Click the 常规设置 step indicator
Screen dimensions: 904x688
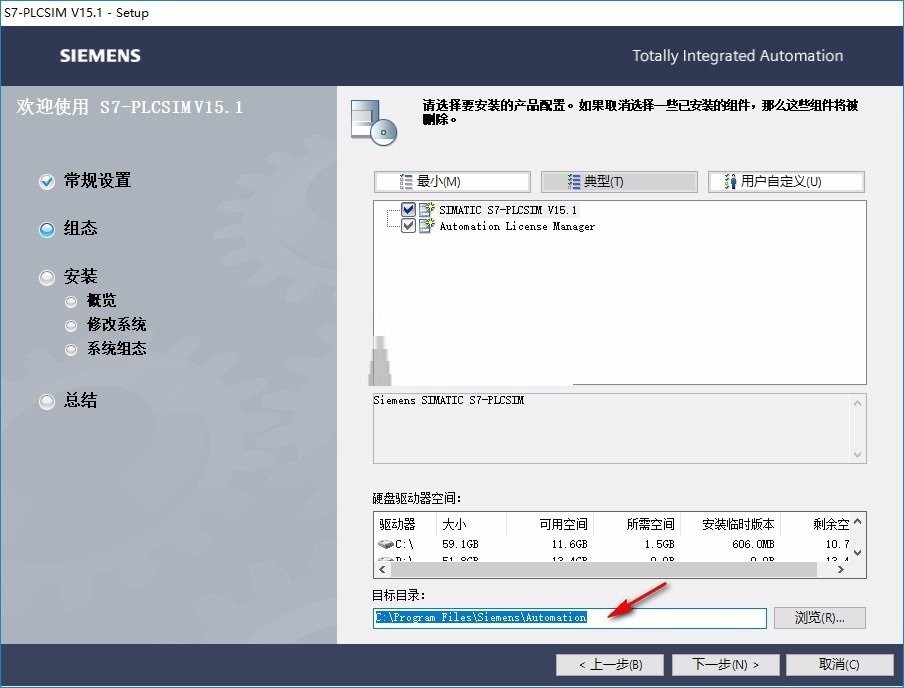click(47, 182)
